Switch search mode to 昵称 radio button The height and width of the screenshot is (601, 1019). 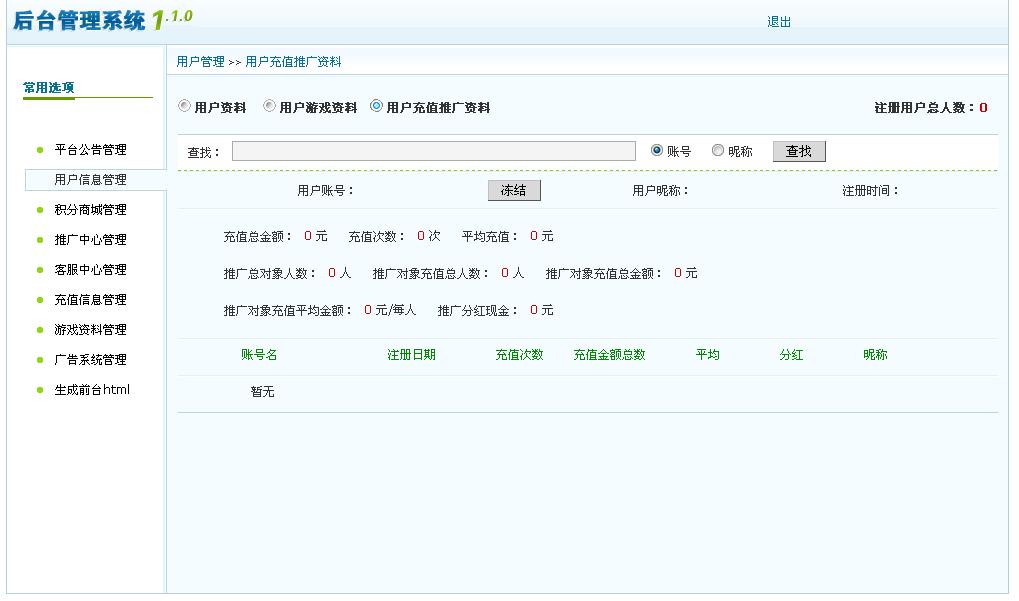coord(718,150)
